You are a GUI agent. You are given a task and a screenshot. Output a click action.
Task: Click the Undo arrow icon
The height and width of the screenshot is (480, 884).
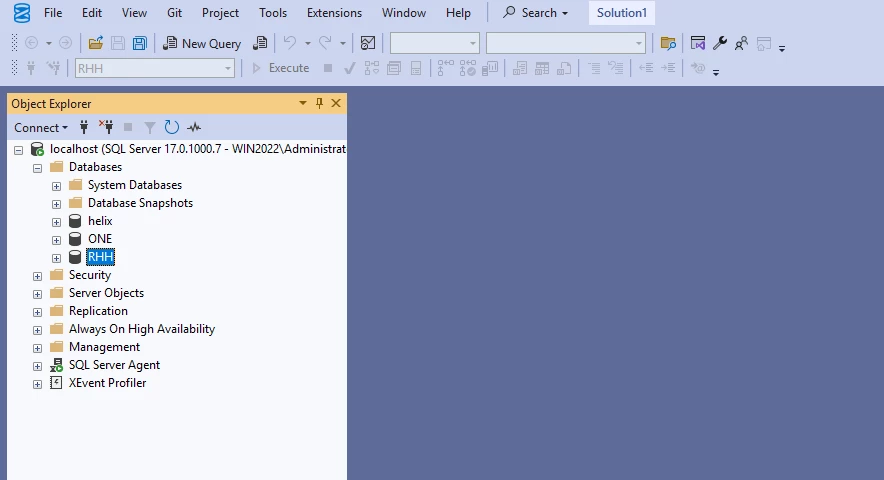(x=290, y=43)
